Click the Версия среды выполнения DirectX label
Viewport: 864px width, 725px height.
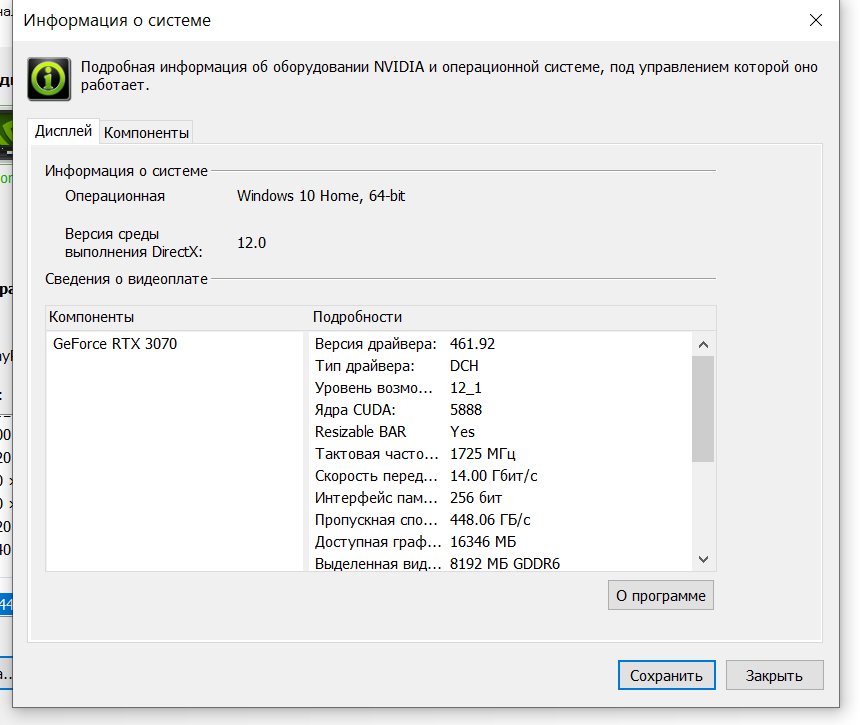pos(133,243)
